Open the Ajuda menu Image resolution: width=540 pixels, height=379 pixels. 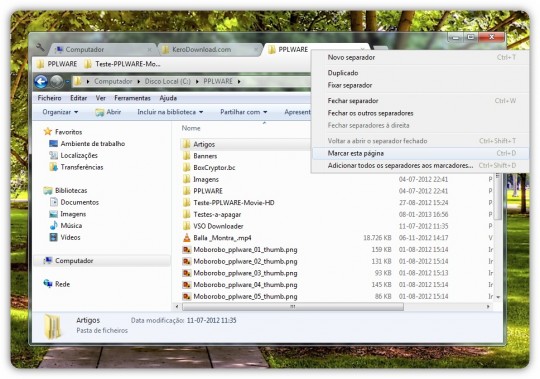coord(168,98)
